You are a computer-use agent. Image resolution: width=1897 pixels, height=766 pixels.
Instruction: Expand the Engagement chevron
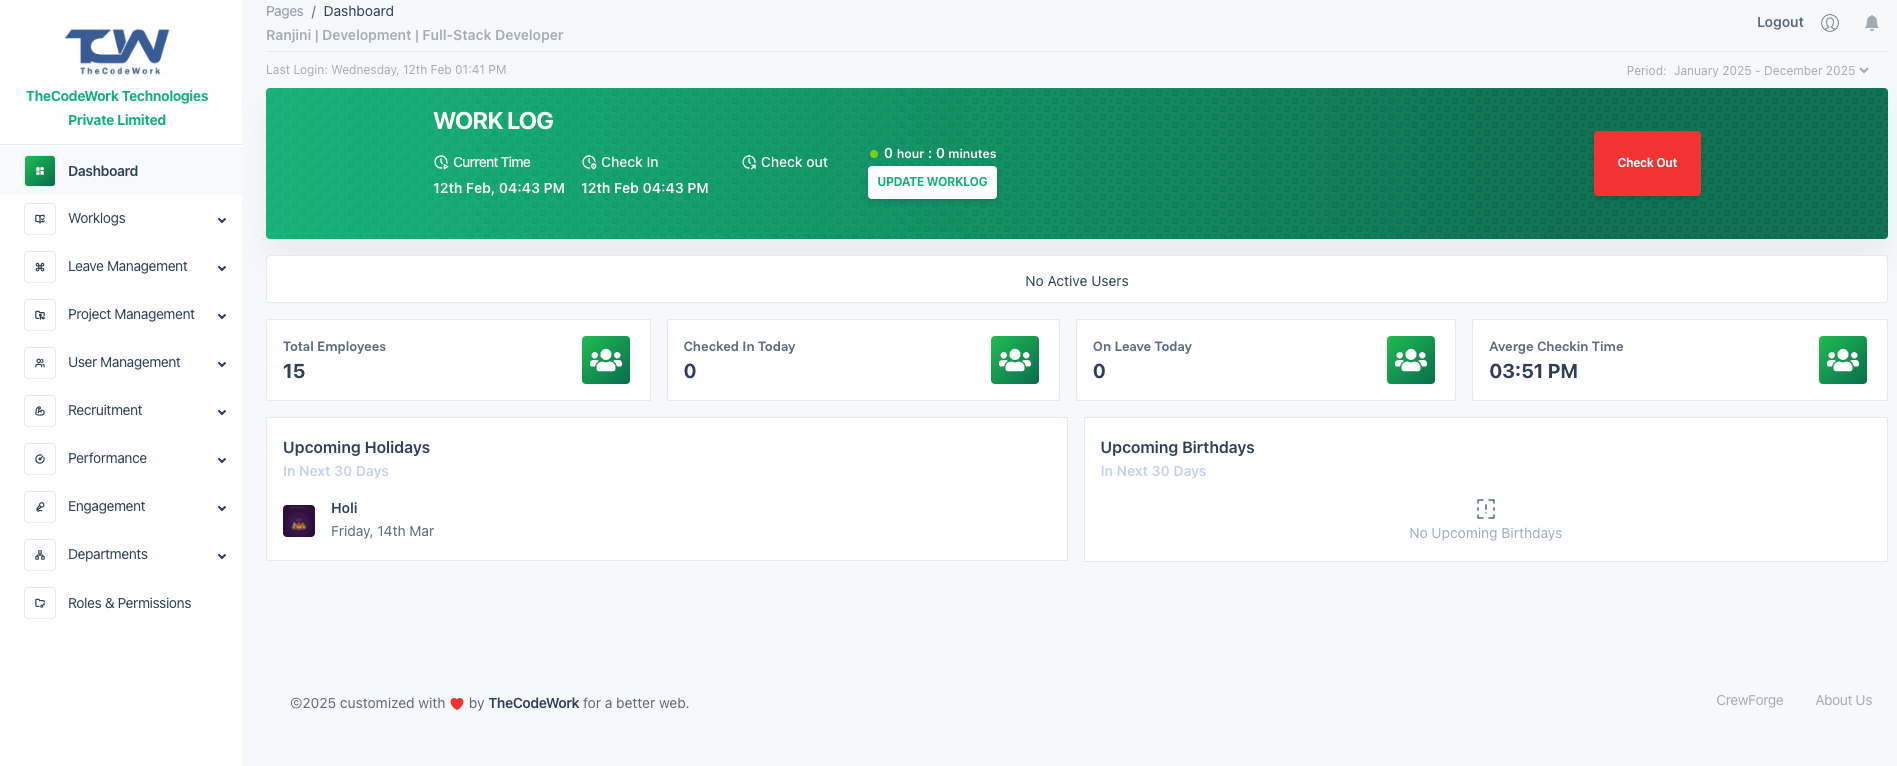(222, 508)
